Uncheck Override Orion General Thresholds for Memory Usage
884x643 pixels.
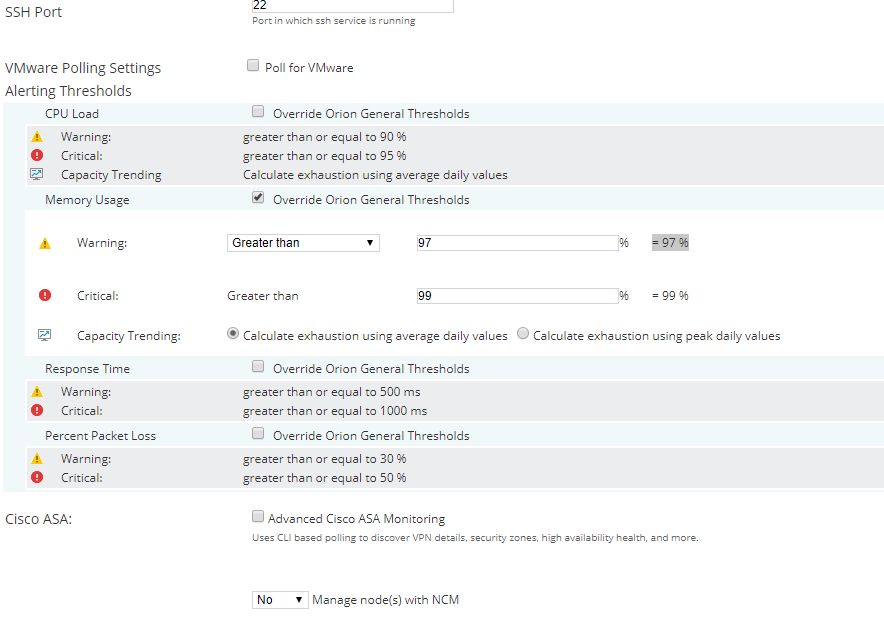tap(258, 198)
